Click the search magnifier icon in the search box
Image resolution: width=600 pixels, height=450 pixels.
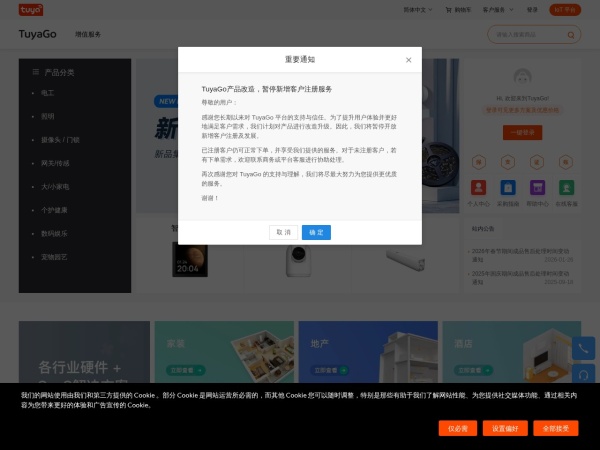(572, 34)
